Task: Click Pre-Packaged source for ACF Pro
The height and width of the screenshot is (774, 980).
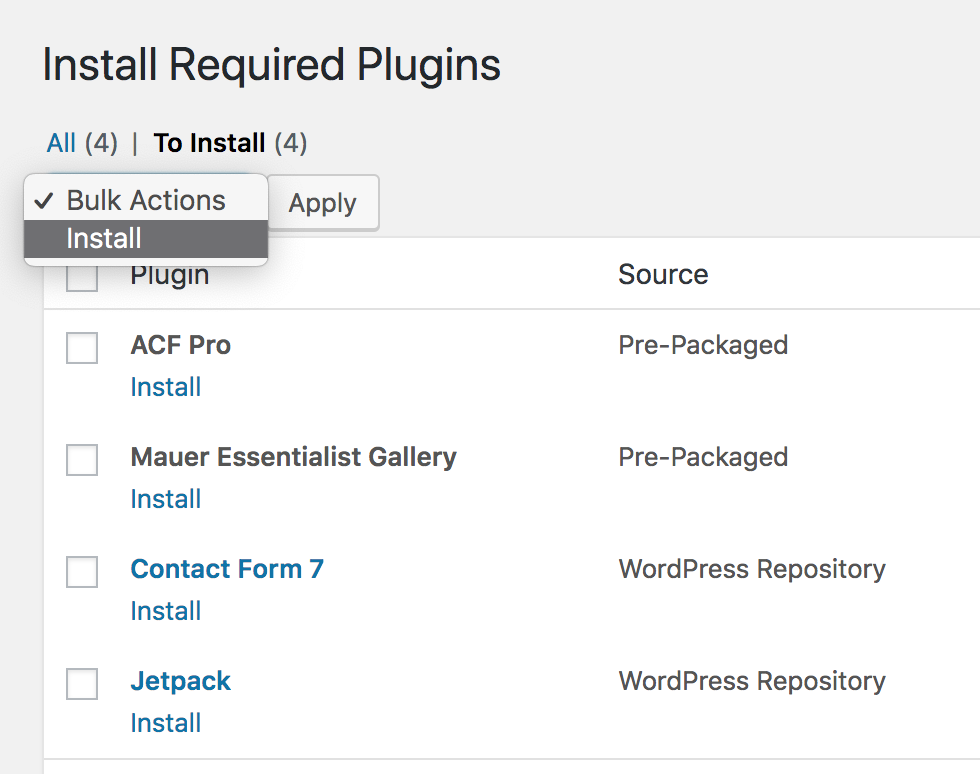Action: coord(703,346)
